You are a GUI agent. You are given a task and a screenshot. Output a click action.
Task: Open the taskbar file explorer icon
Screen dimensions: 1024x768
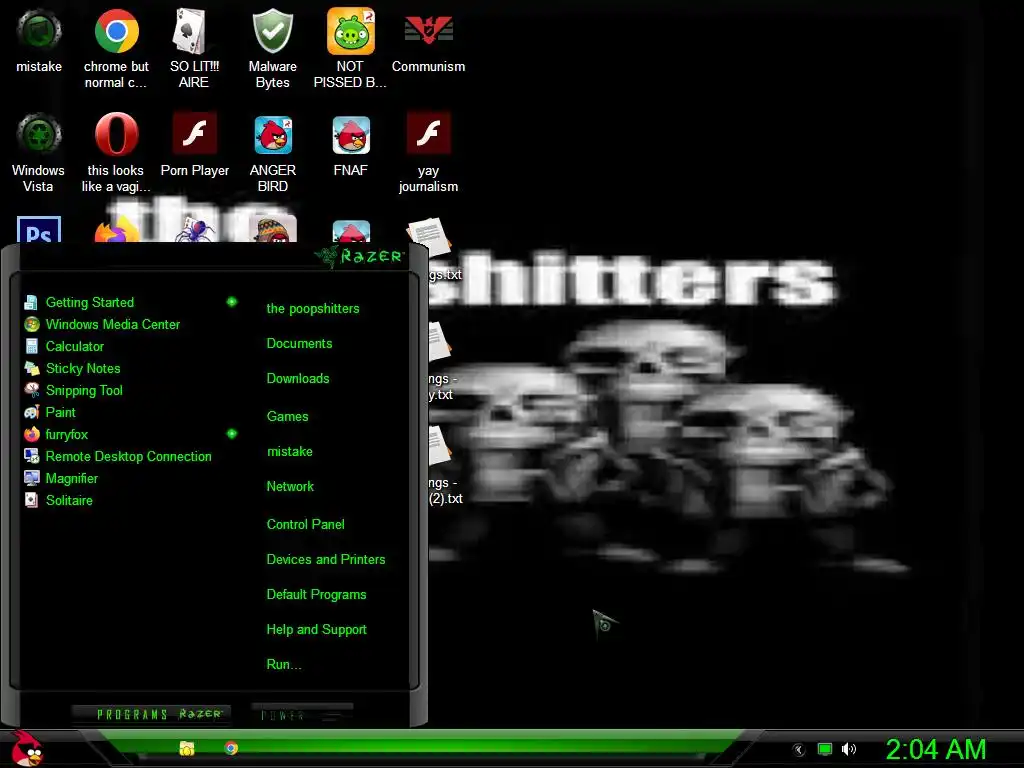(x=187, y=748)
